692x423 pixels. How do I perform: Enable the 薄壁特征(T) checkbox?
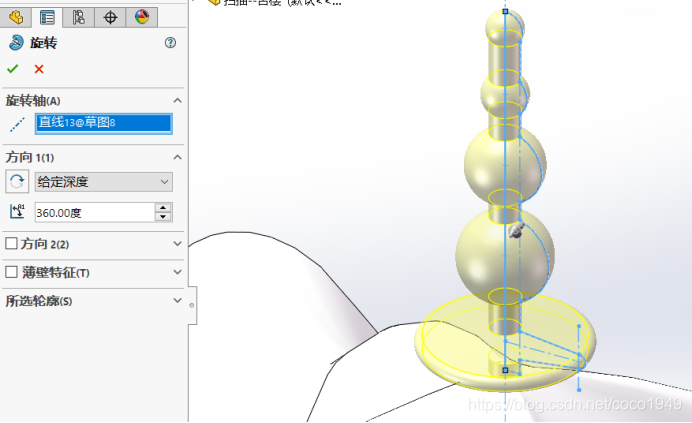(11, 272)
